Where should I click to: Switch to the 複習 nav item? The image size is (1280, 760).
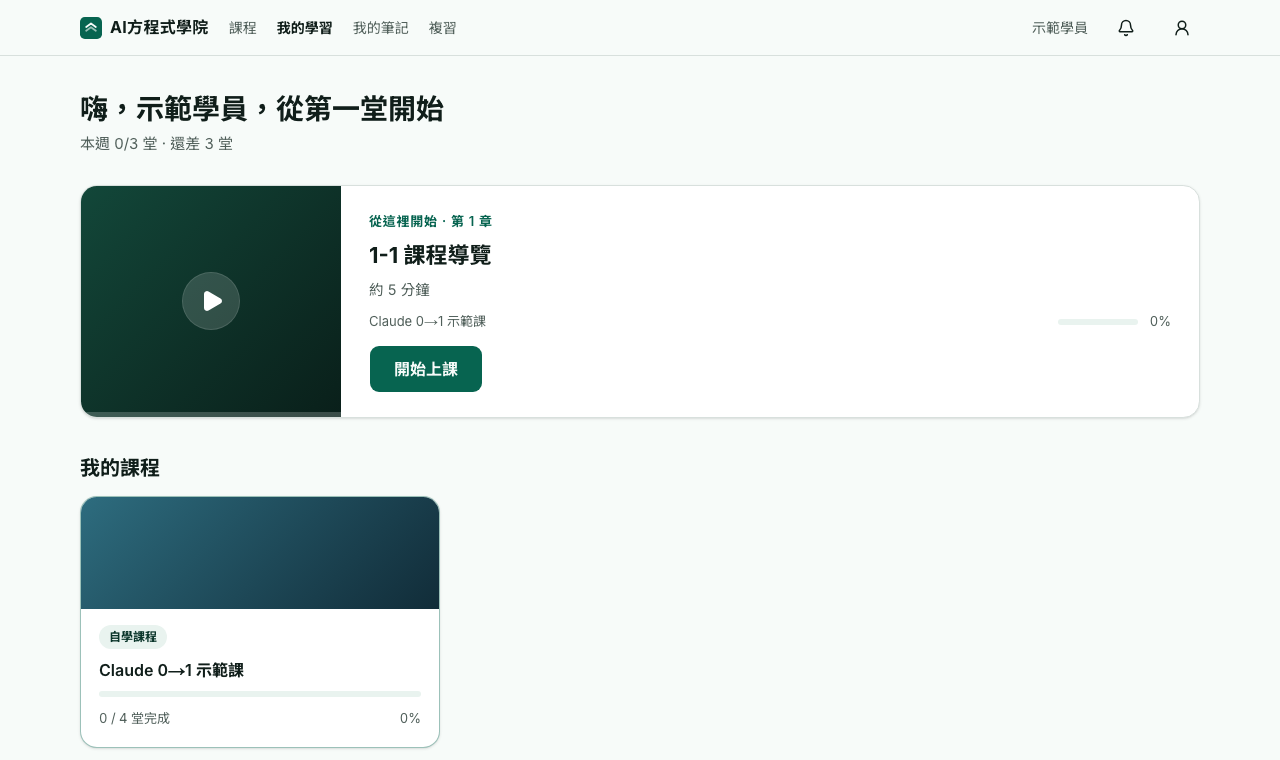[443, 28]
